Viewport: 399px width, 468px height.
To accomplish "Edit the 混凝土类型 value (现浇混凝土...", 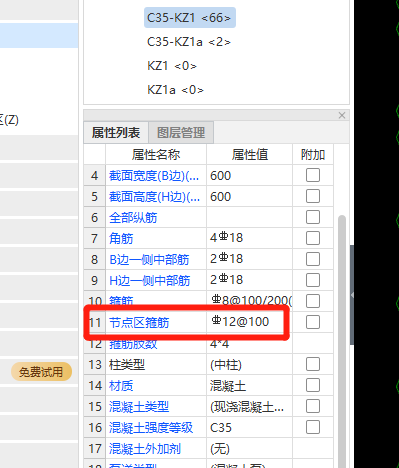I will coord(250,406).
